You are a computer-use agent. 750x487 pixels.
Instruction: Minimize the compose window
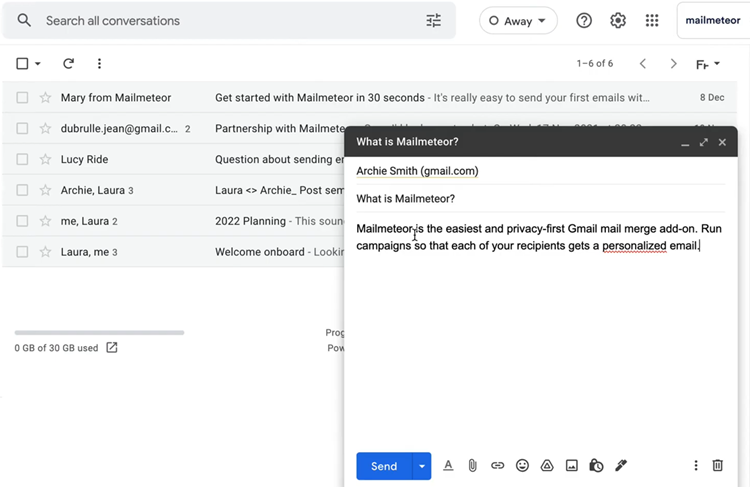click(x=685, y=143)
